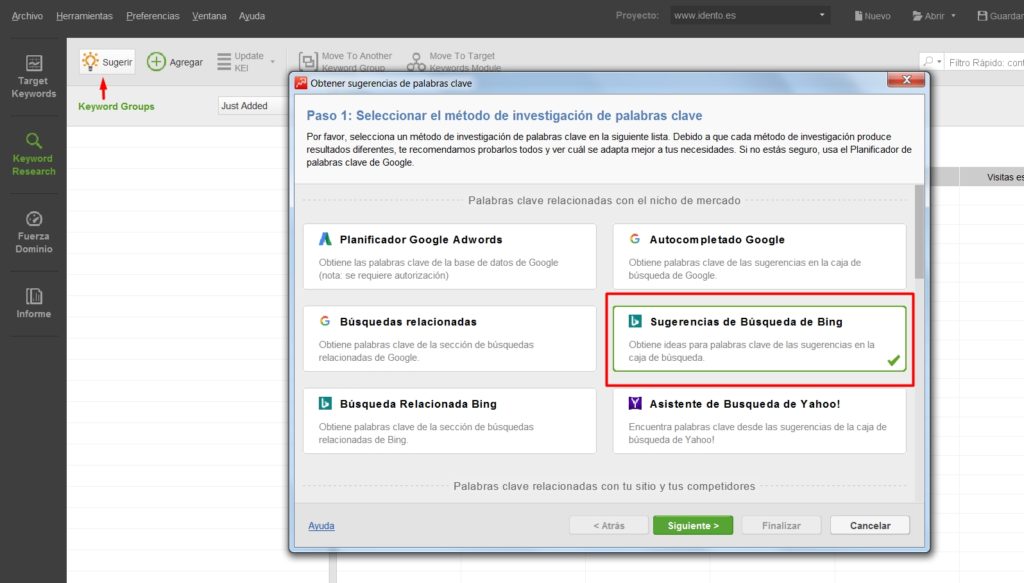
Task: Click the Visitas column header
Action: [x=991, y=177]
